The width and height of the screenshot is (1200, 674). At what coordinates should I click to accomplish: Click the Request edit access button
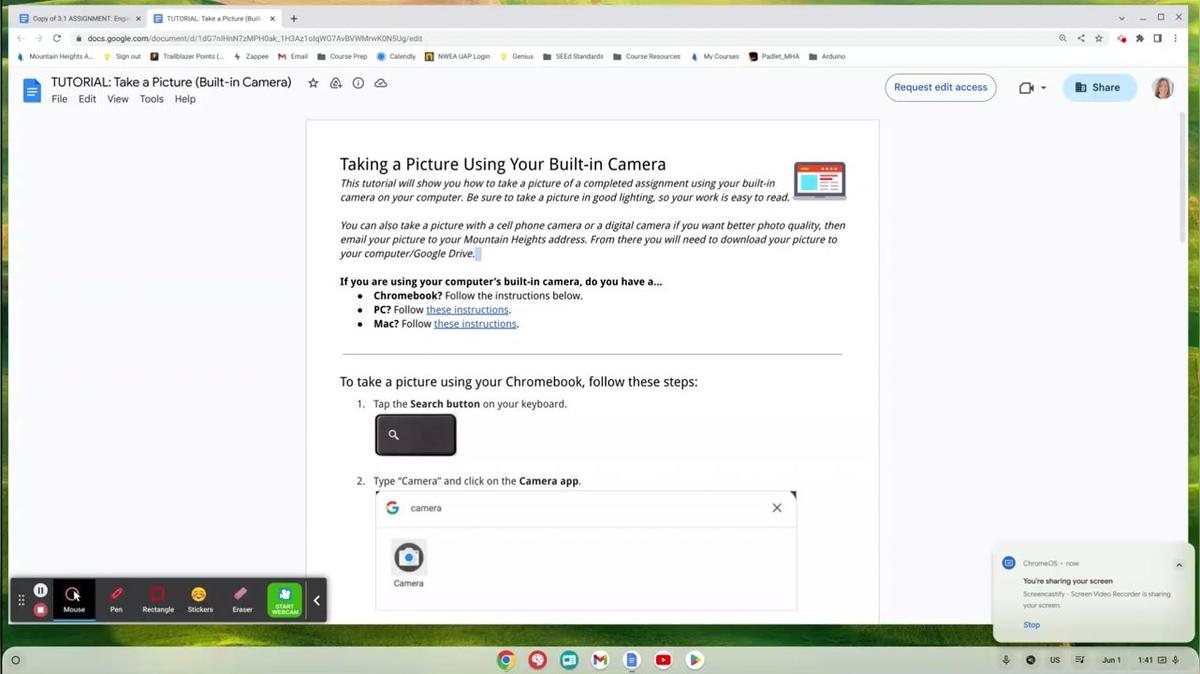[x=940, y=87]
